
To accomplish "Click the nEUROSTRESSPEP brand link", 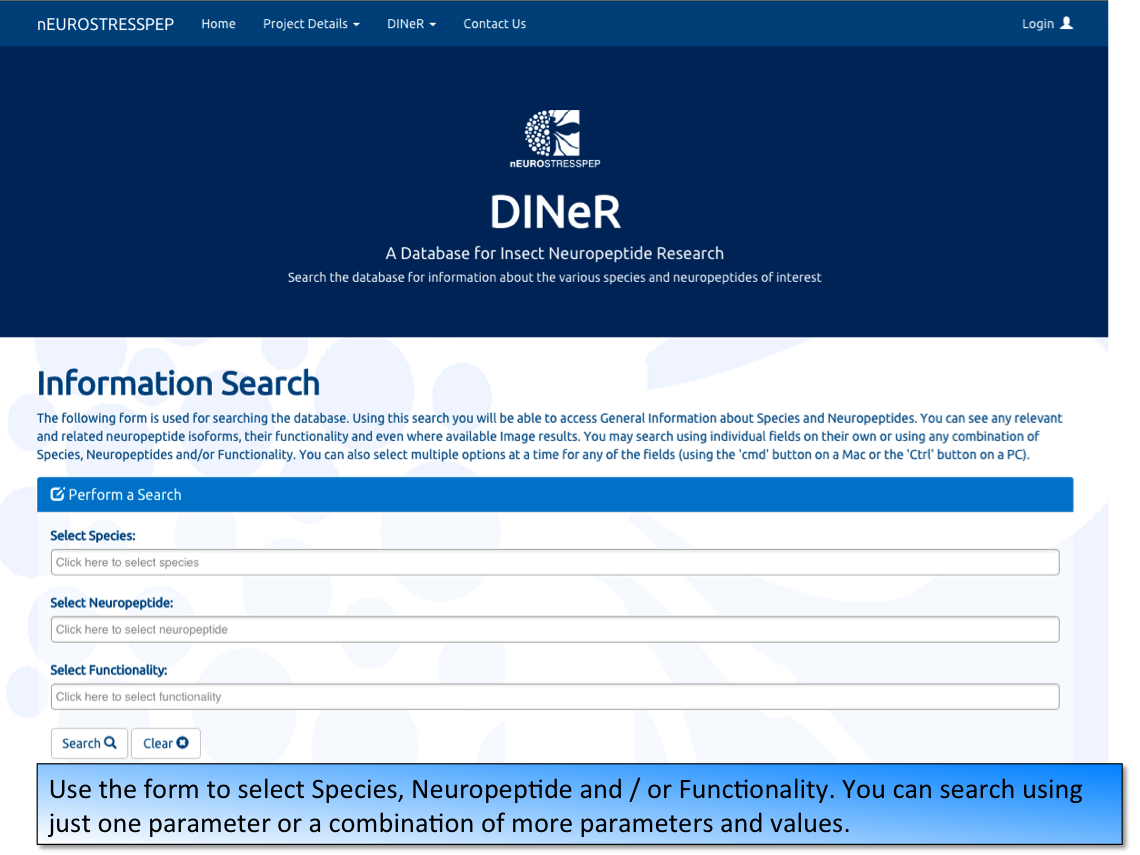I will click(105, 24).
